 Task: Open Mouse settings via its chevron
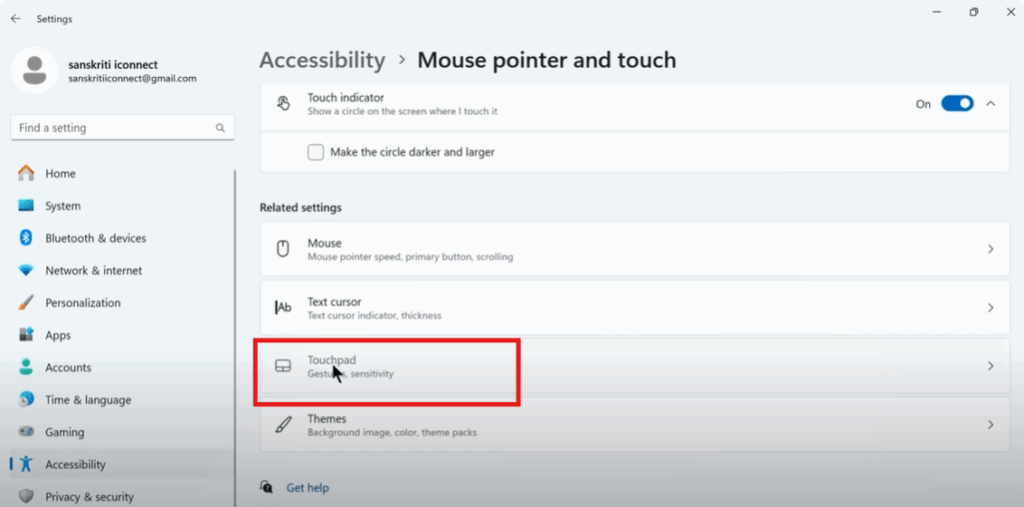point(991,249)
